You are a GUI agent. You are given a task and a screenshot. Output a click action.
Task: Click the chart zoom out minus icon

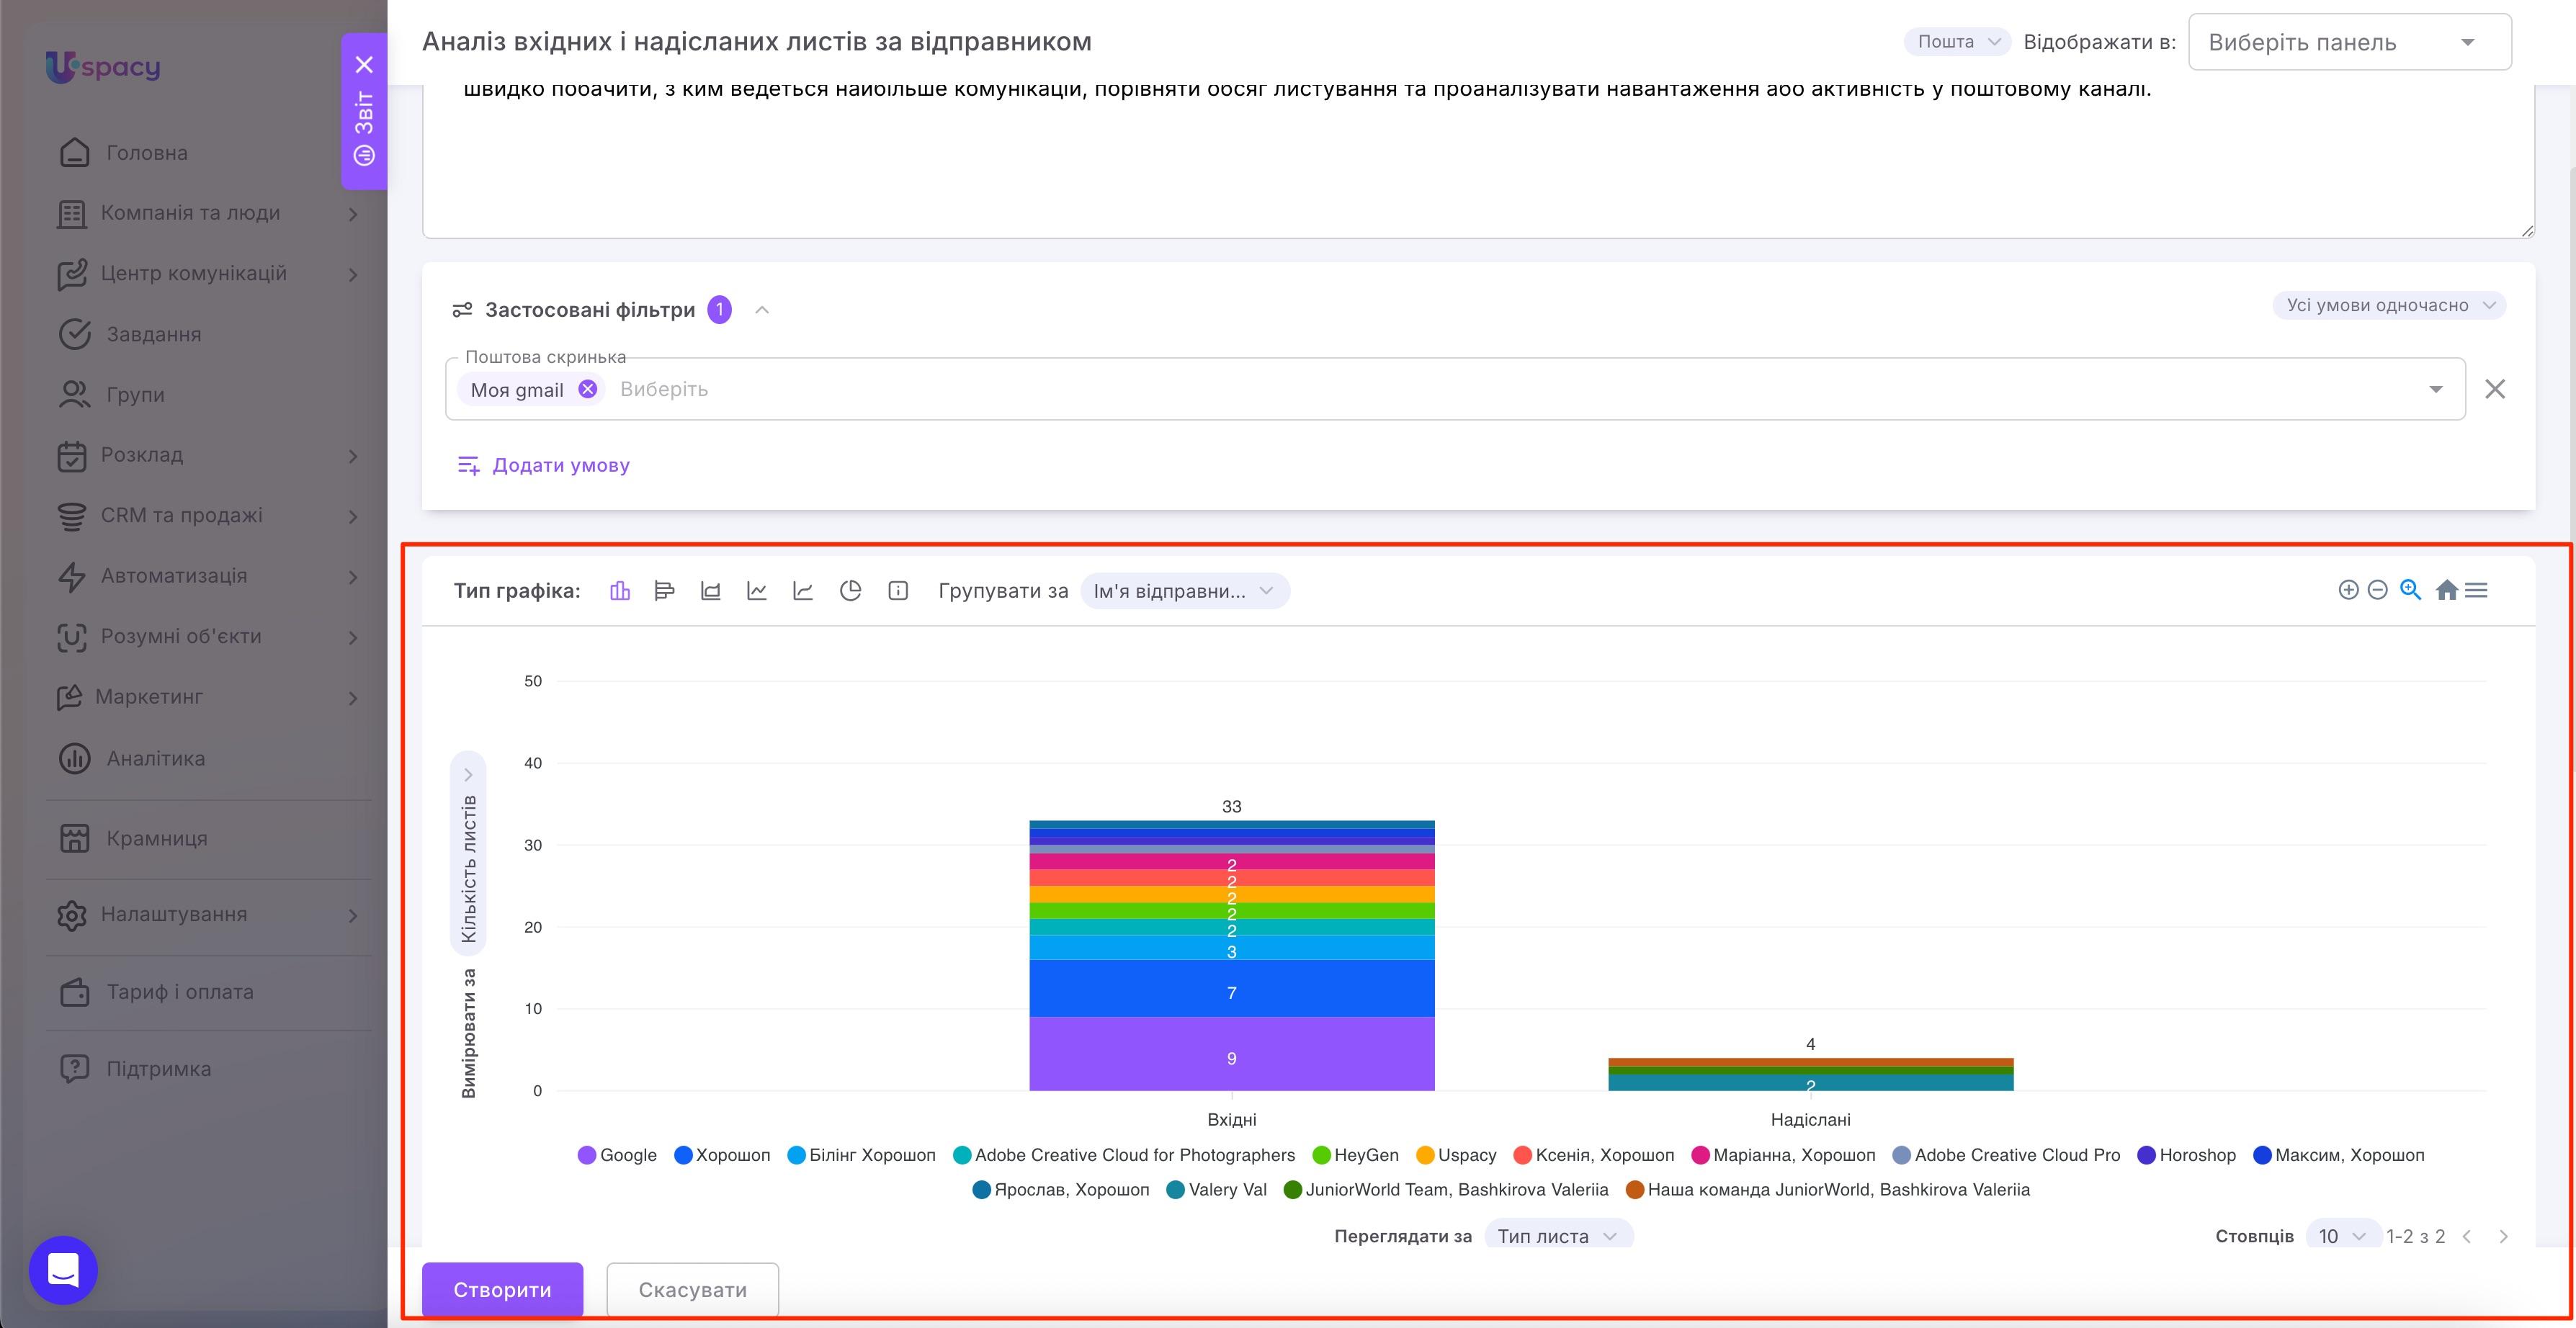(2378, 590)
